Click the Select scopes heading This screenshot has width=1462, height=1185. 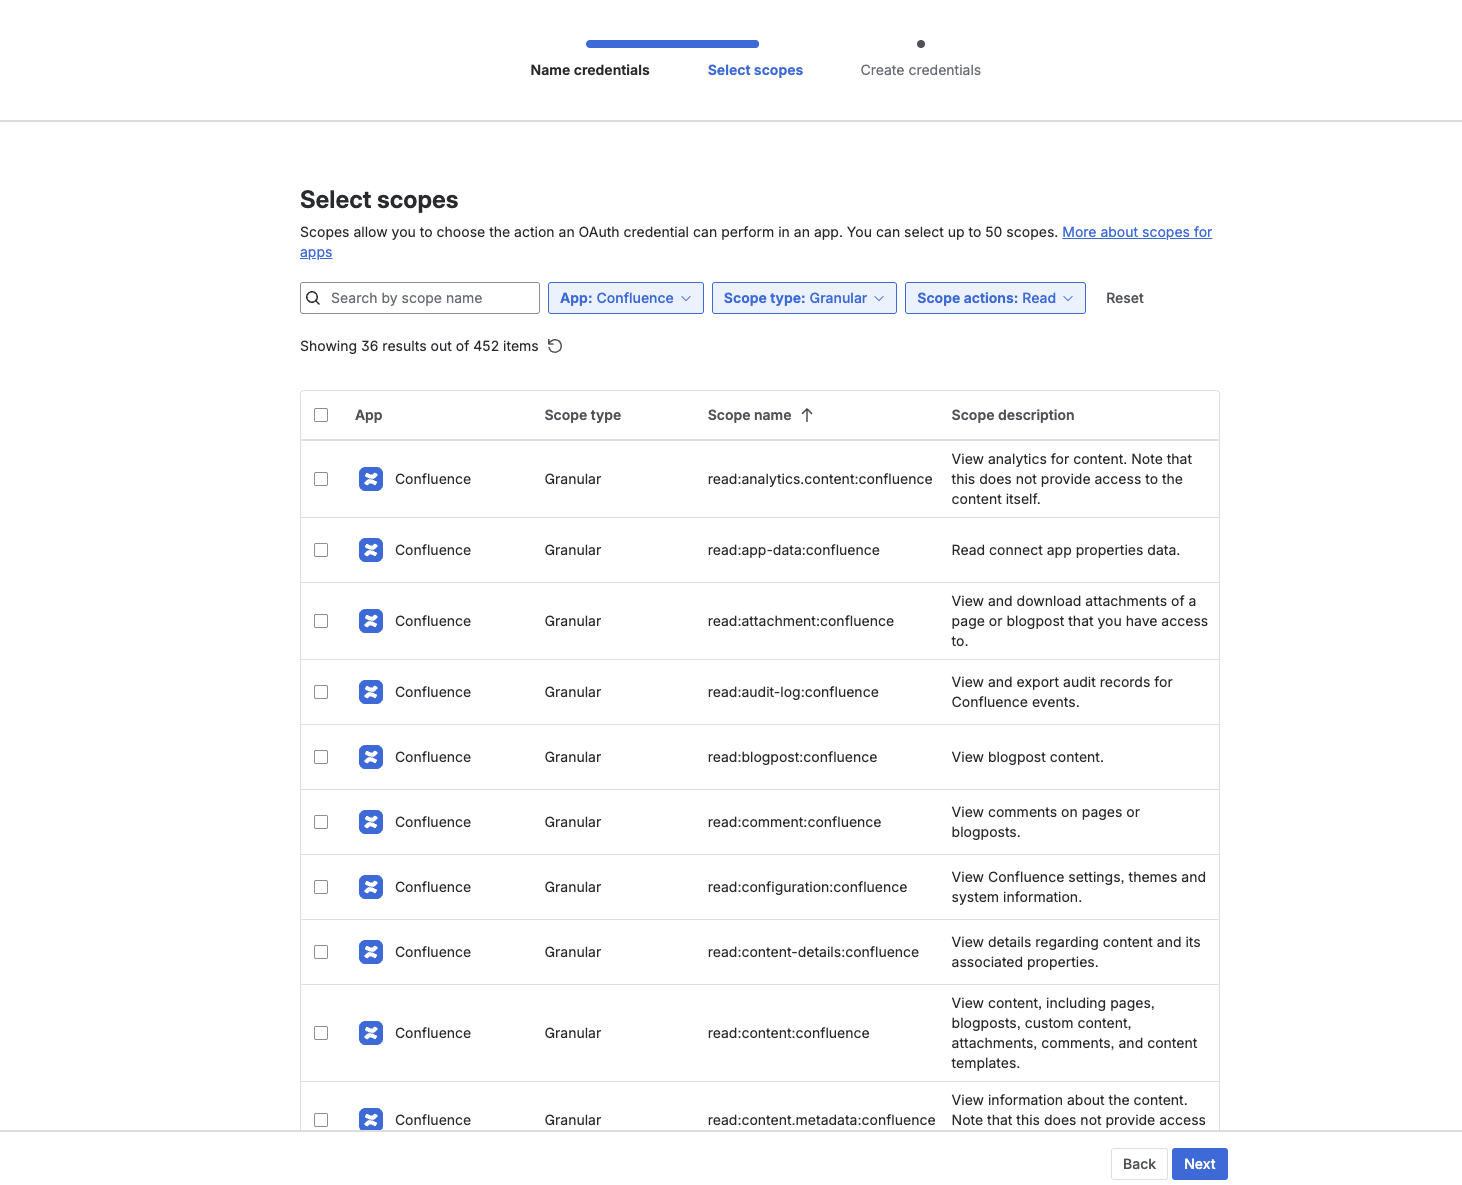pos(379,200)
